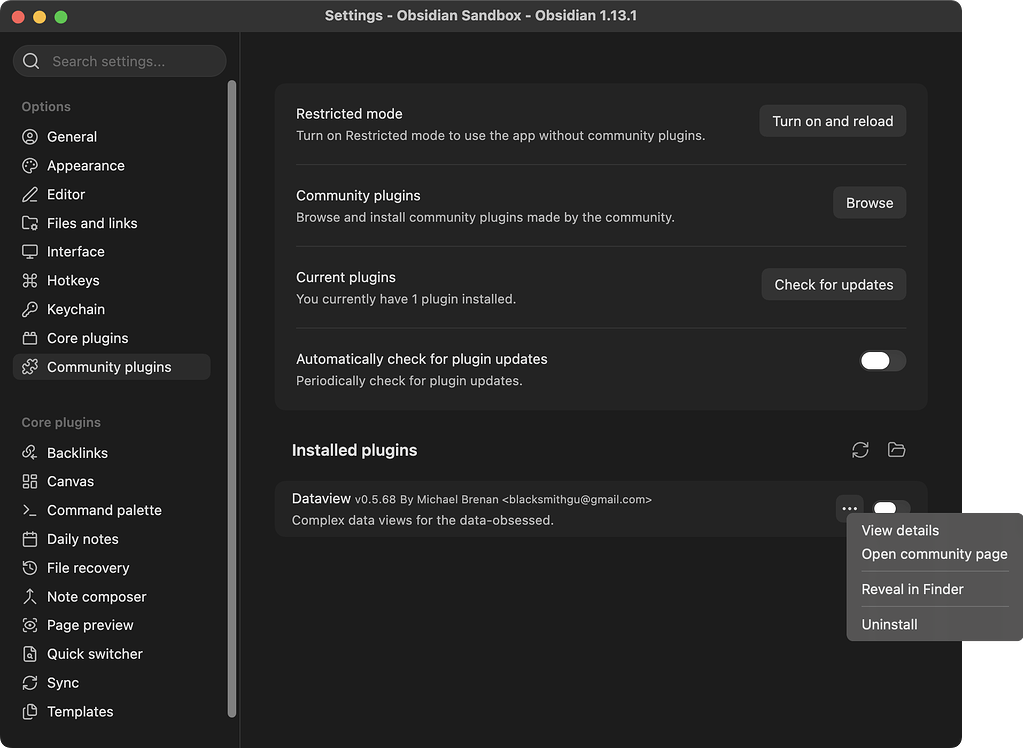Open the Appearance settings tab
1023x748 pixels.
tap(112, 166)
